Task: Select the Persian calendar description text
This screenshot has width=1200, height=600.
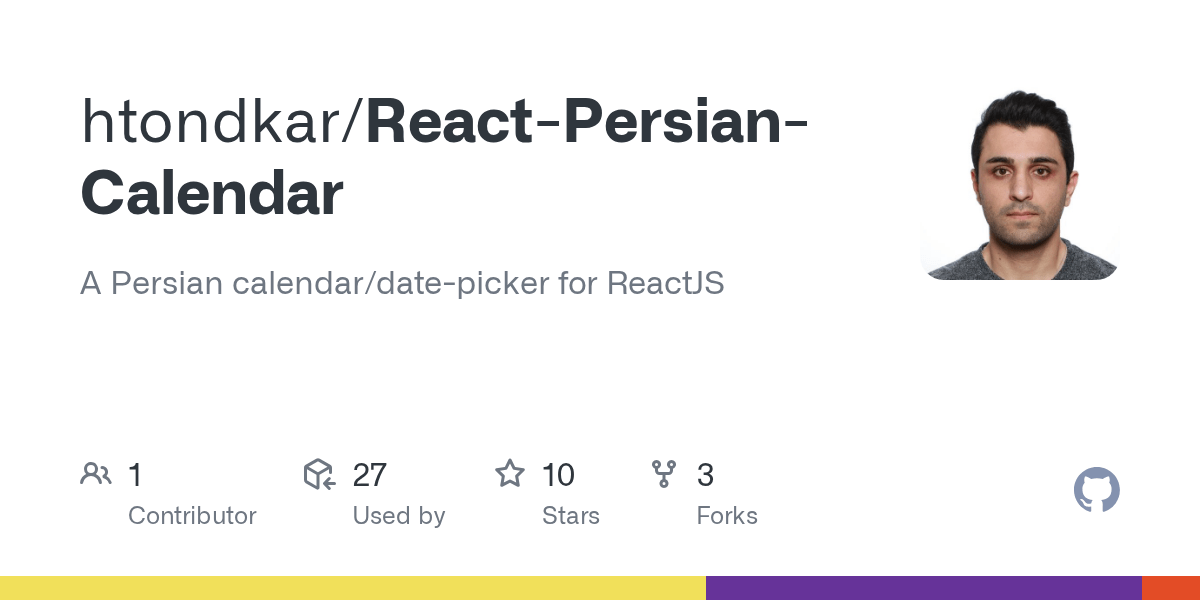Action: [402, 284]
